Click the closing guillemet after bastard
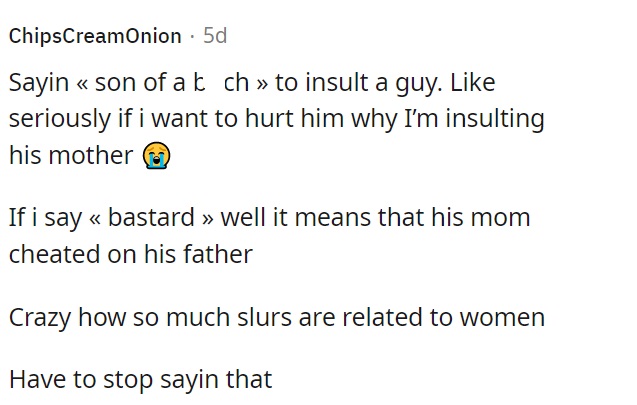Image resolution: width=637 pixels, height=405 pixels. [207, 219]
